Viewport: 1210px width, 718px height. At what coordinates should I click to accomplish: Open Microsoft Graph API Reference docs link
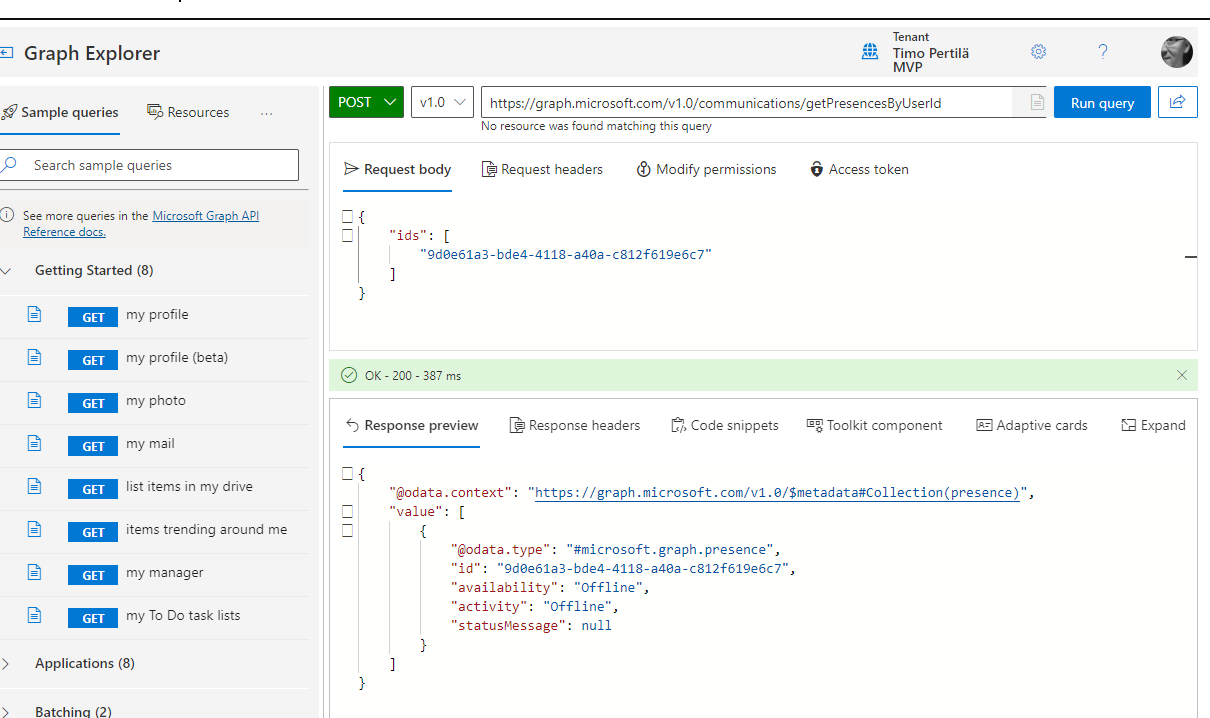coord(205,216)
